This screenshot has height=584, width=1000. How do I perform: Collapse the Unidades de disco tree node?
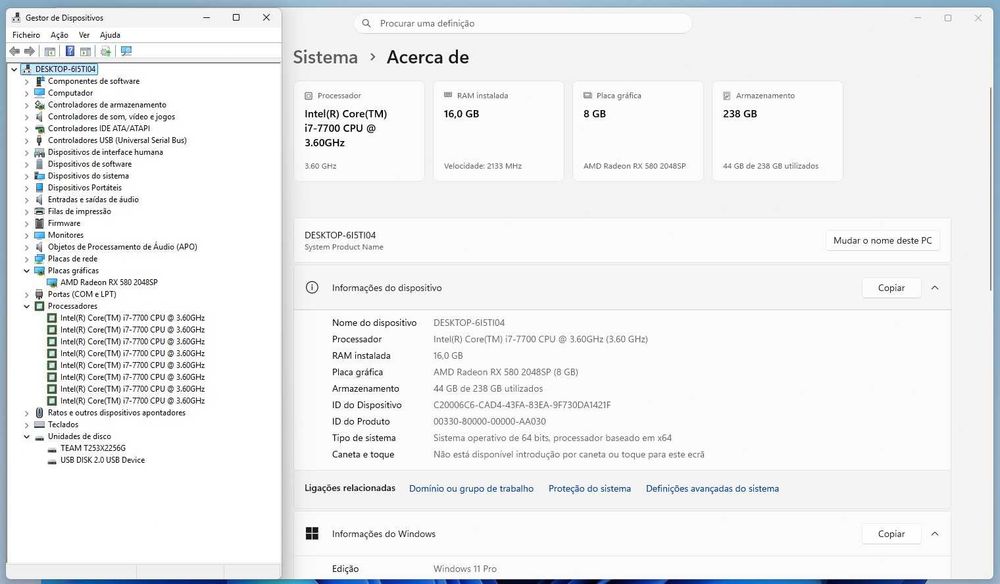tap(27, 437)
